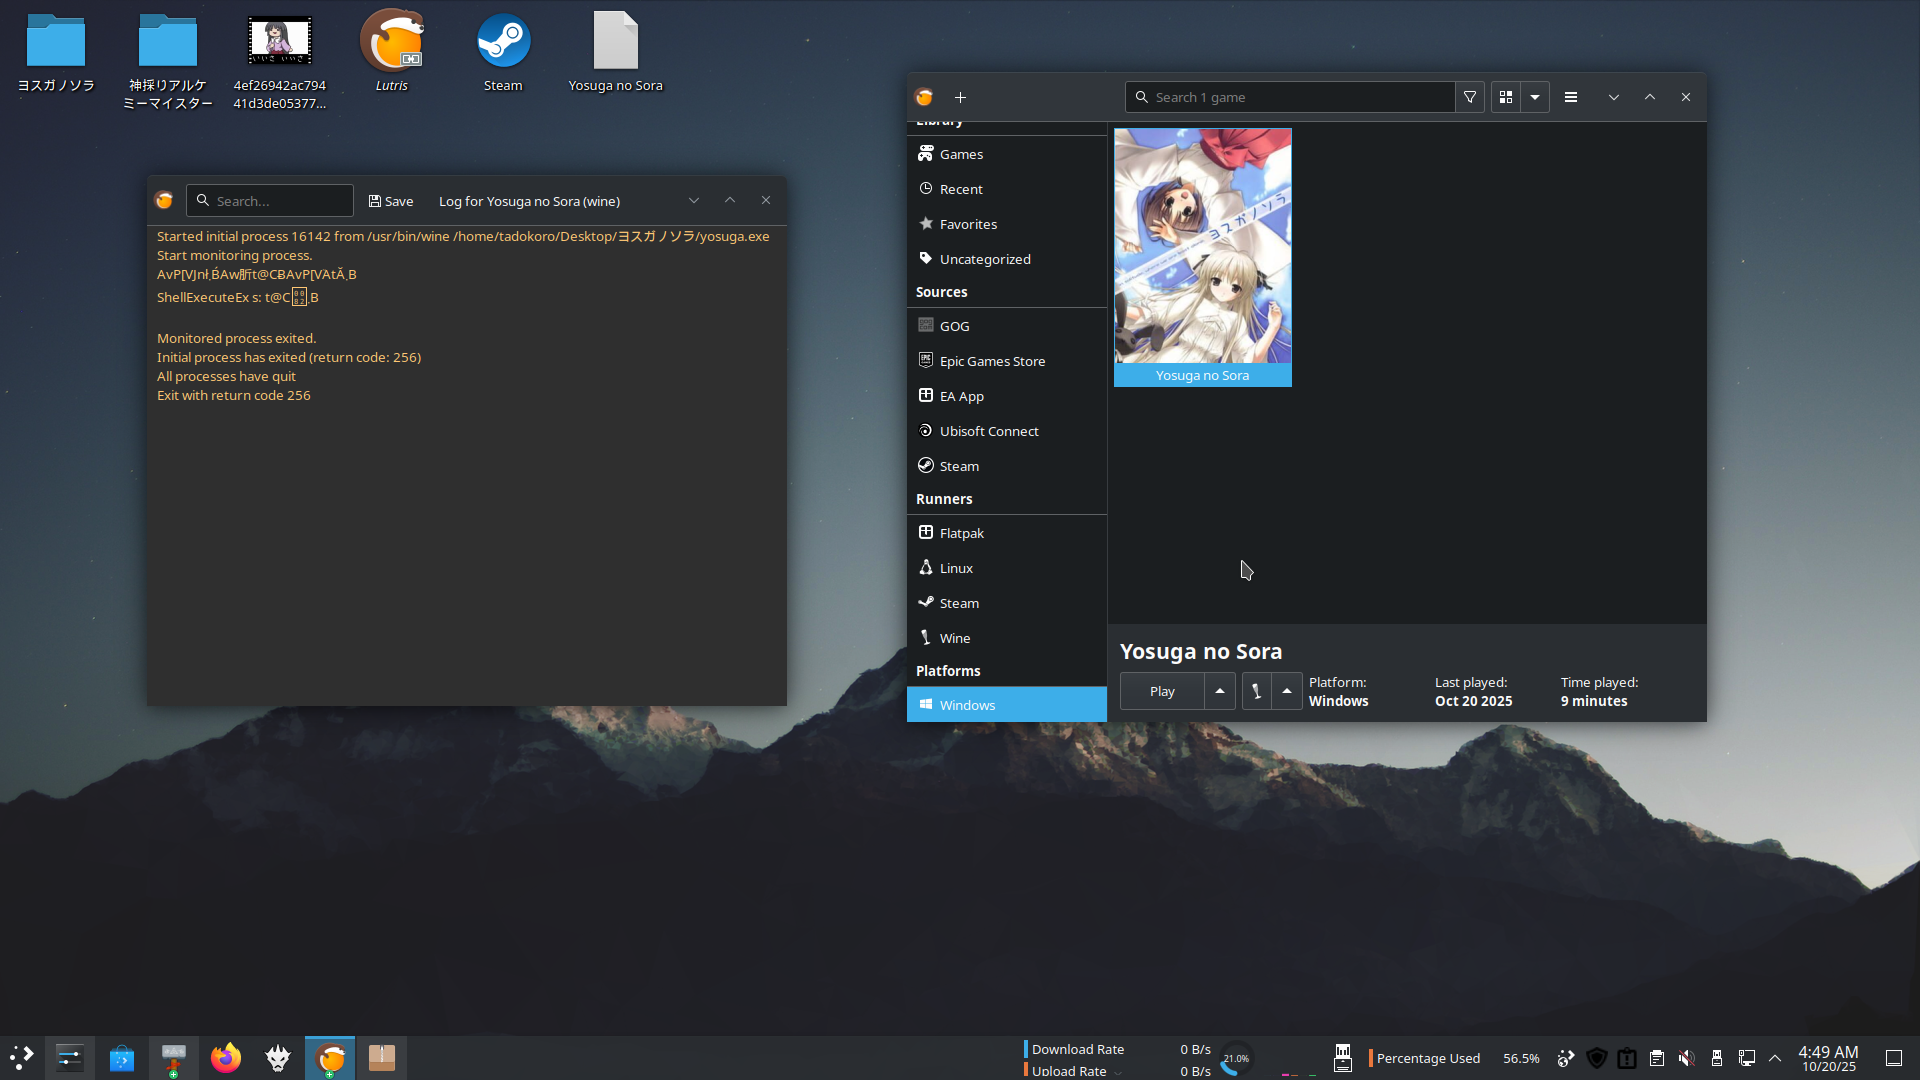The height and width of the screenshot is (1080, 1920).
Task: Expand the Wine runner options arrow
Action: (x=1287, y=691)
